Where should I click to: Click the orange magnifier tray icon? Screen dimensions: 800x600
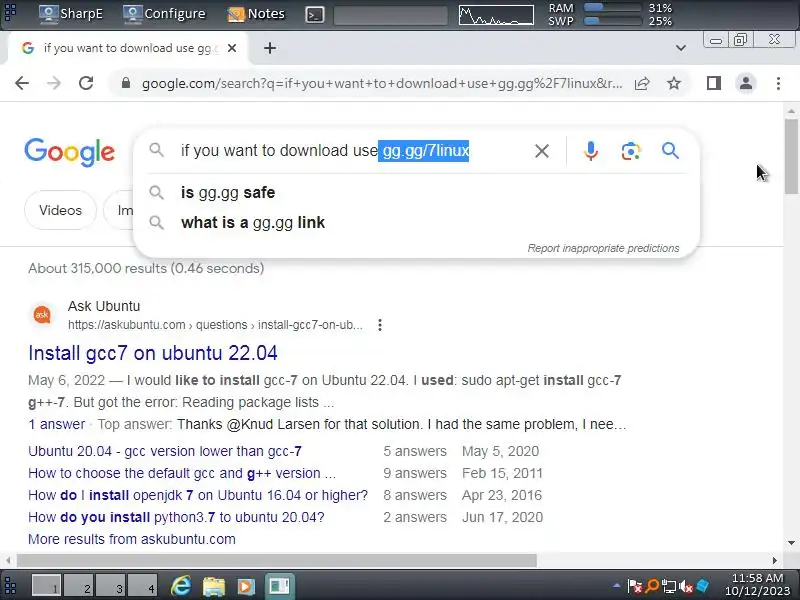click(x=652, y=586)
